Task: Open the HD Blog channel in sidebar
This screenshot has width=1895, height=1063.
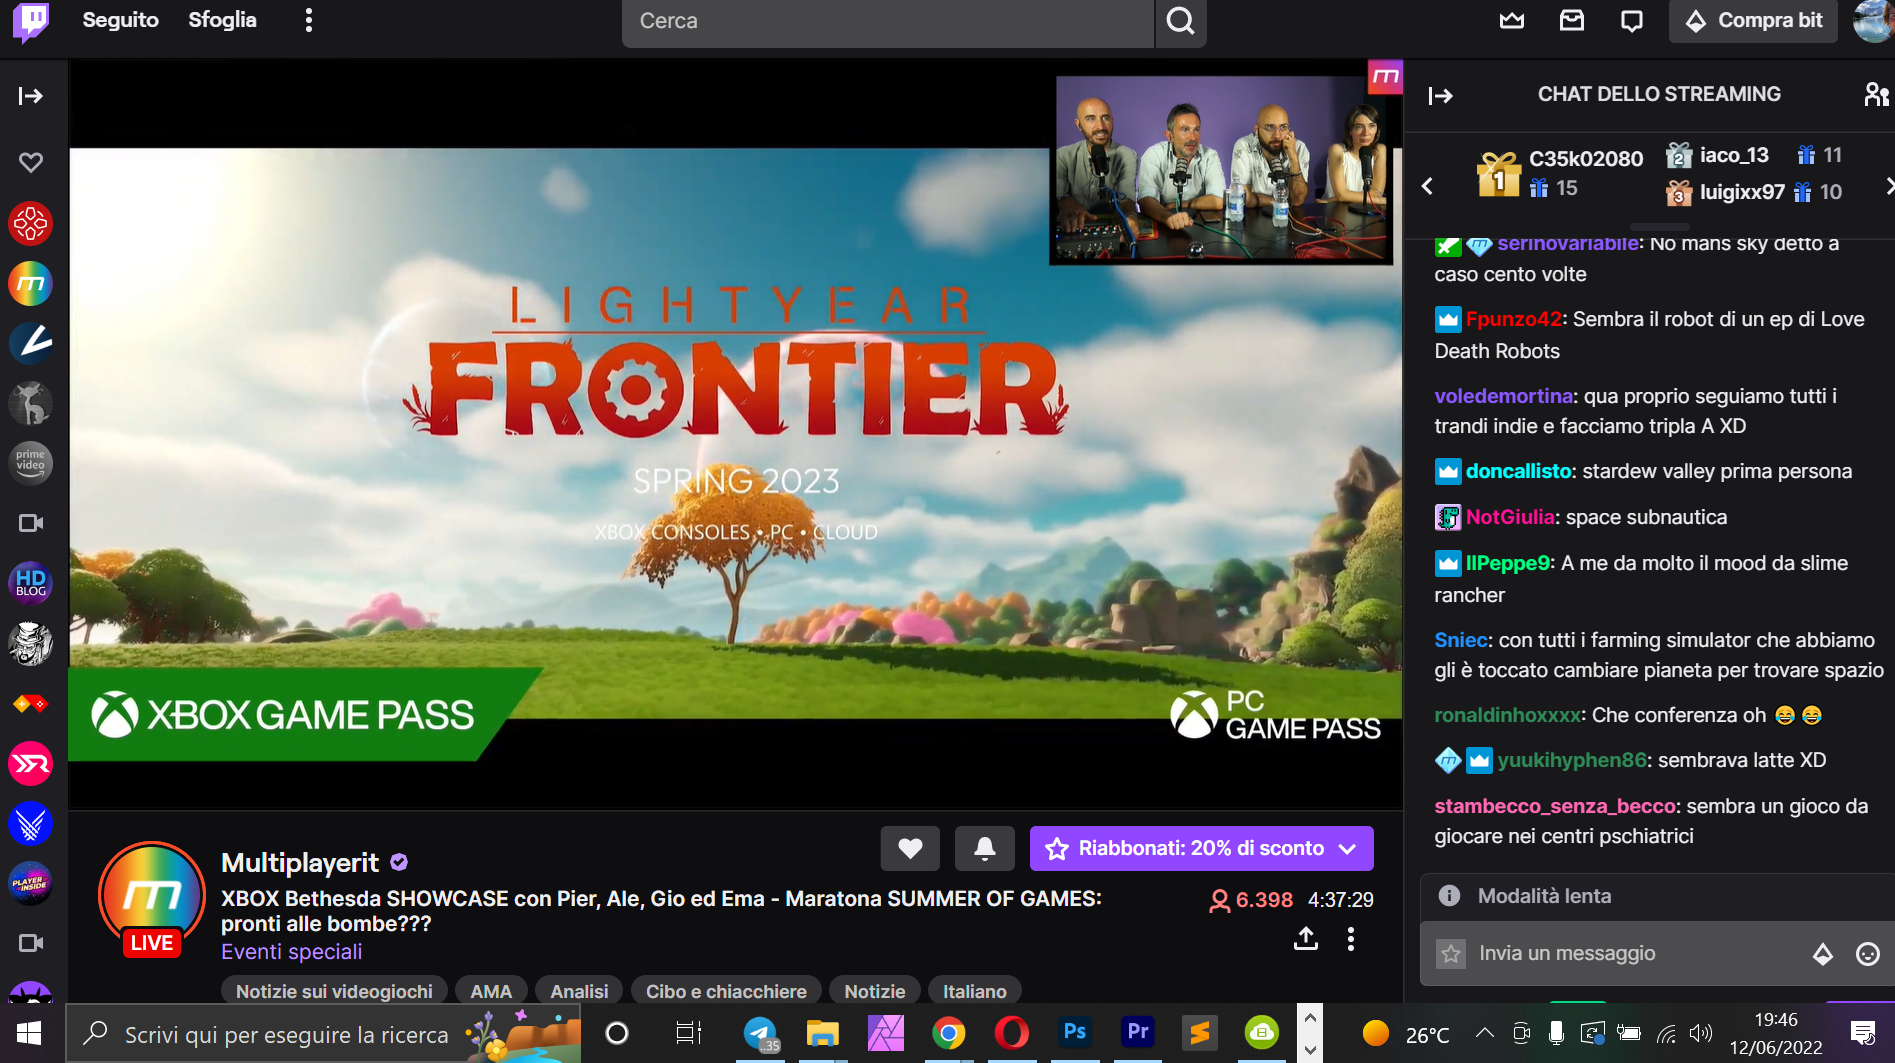Action: pos(31,583)
